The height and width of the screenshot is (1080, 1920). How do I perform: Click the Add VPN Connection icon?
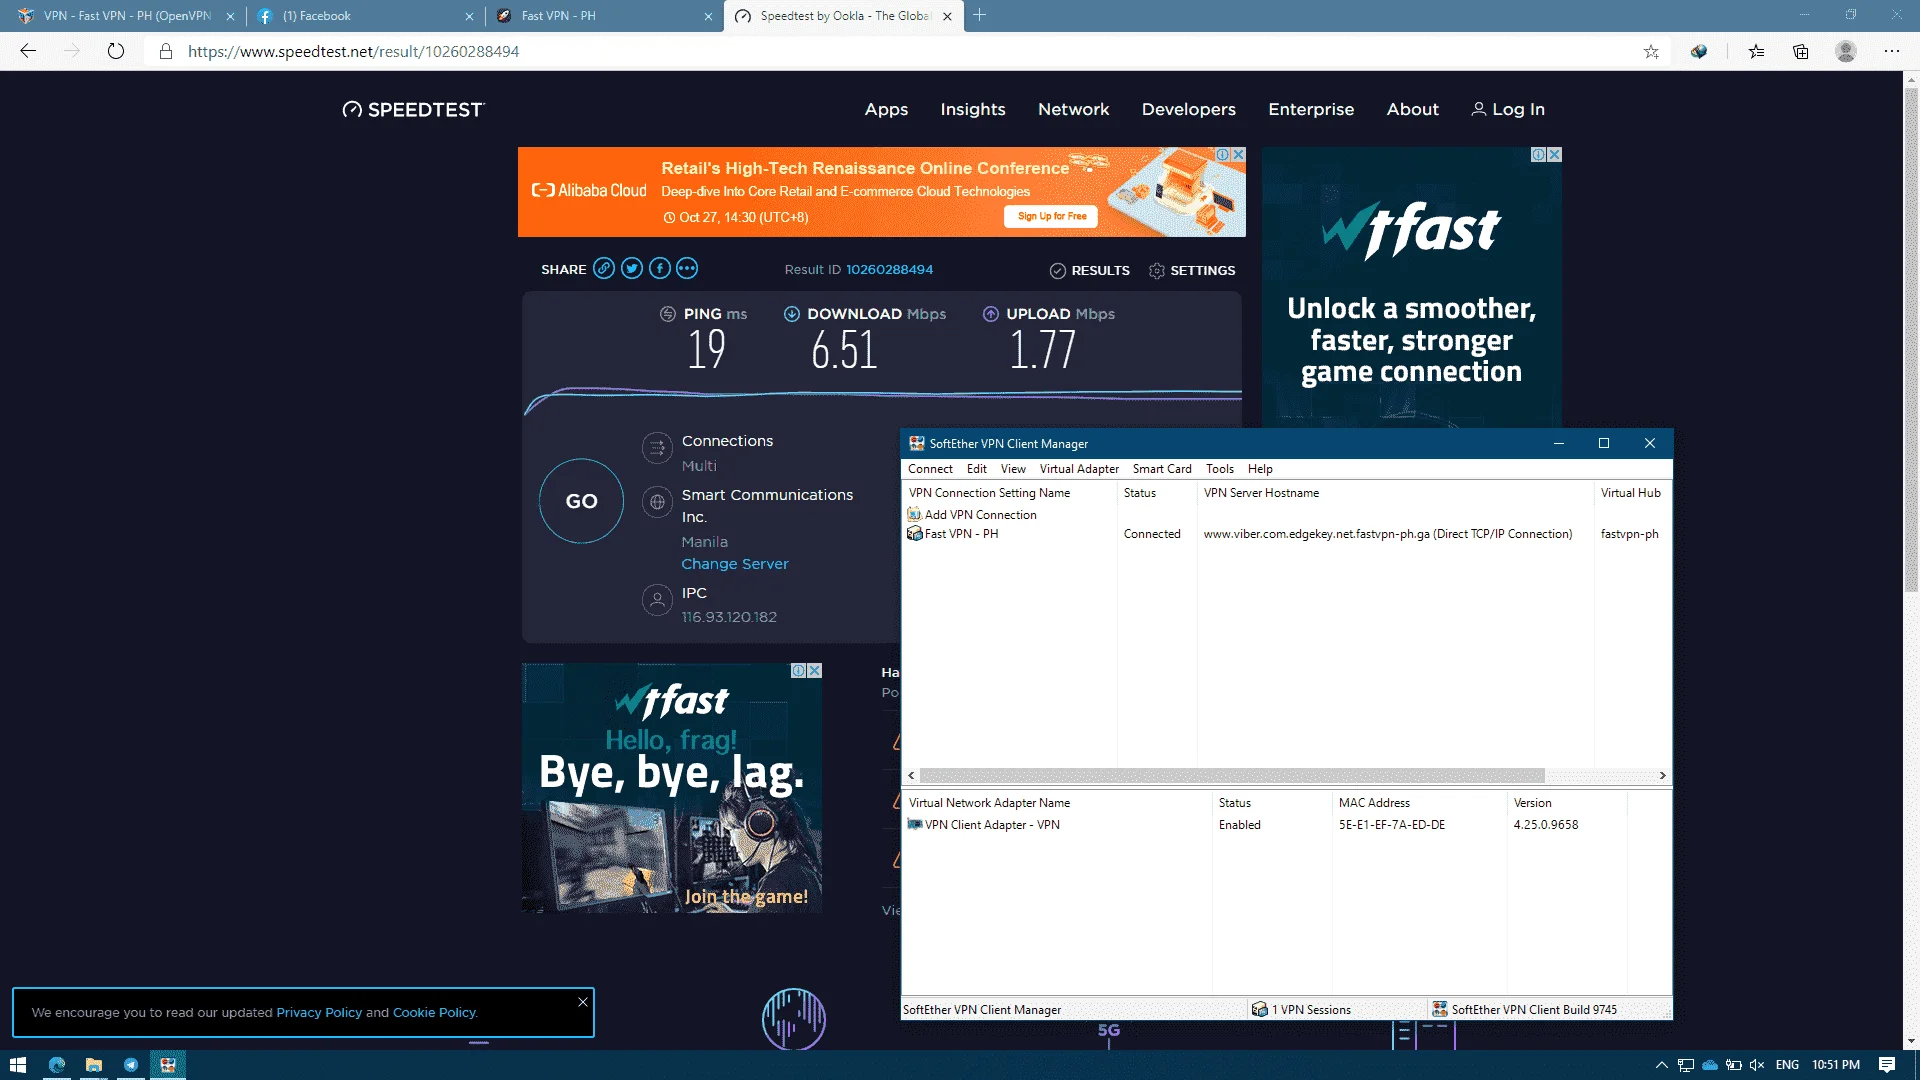tap(914, 514)
